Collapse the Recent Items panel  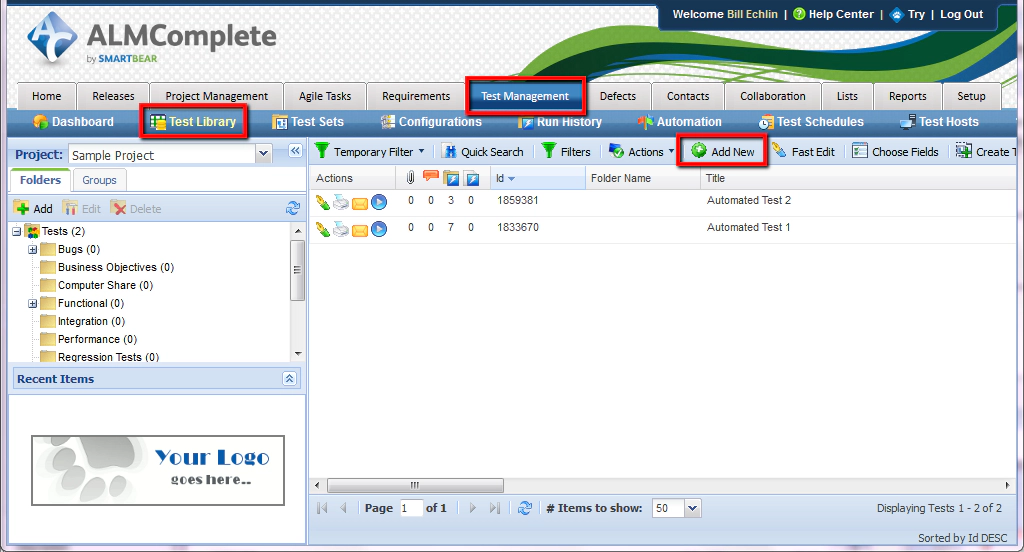[290, 378]
